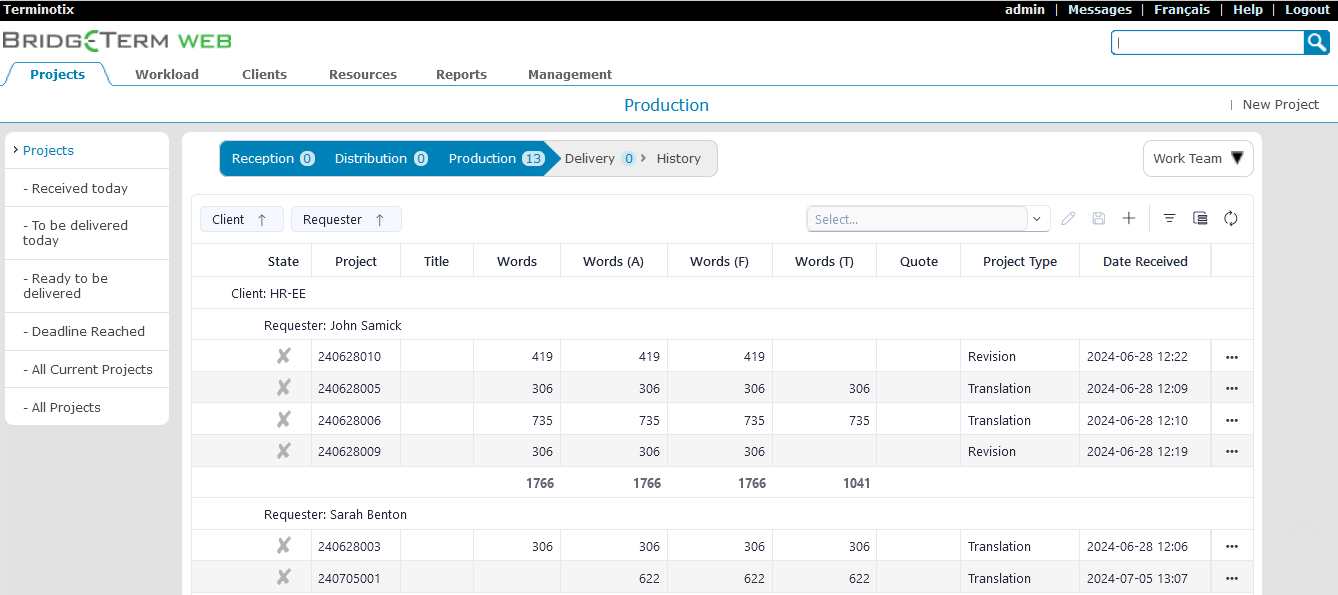Open the row menu for project 240628010
1338x595 pixels.
[1231, 357]
